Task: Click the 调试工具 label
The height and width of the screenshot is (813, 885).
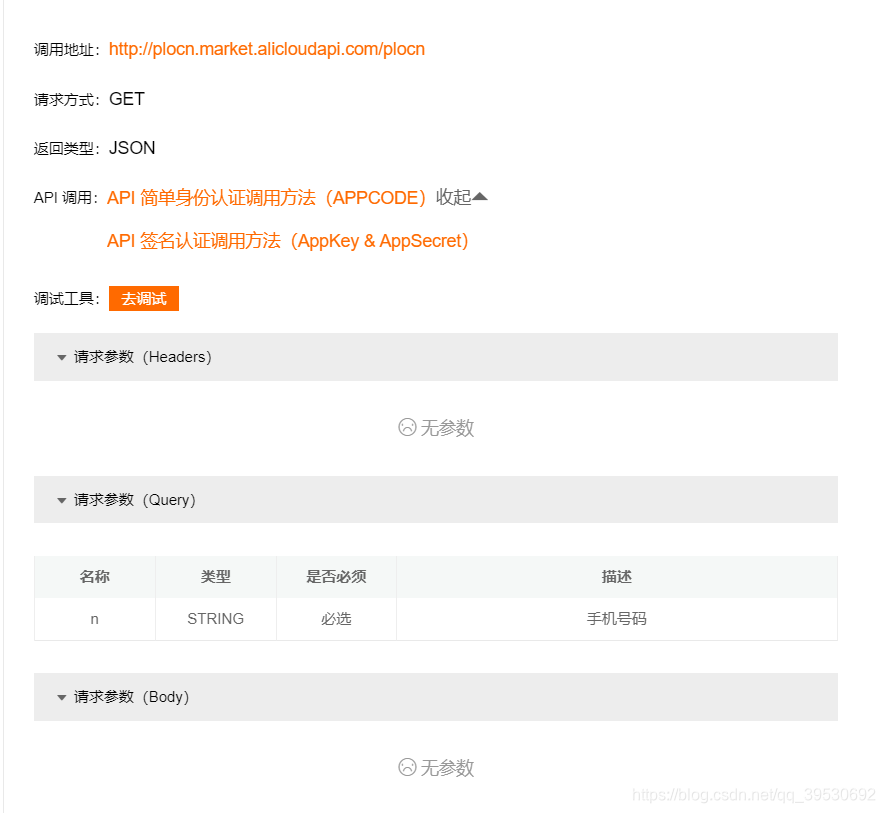Action: pyautogui.click(x=67, y=299)
